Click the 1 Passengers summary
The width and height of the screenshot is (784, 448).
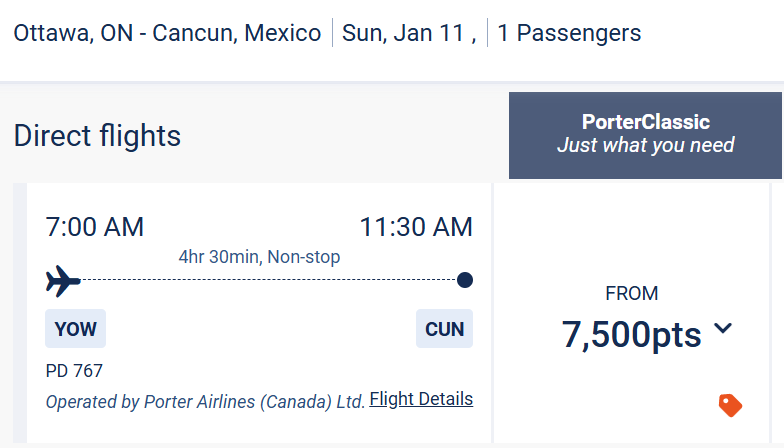(x=569, y=33)
